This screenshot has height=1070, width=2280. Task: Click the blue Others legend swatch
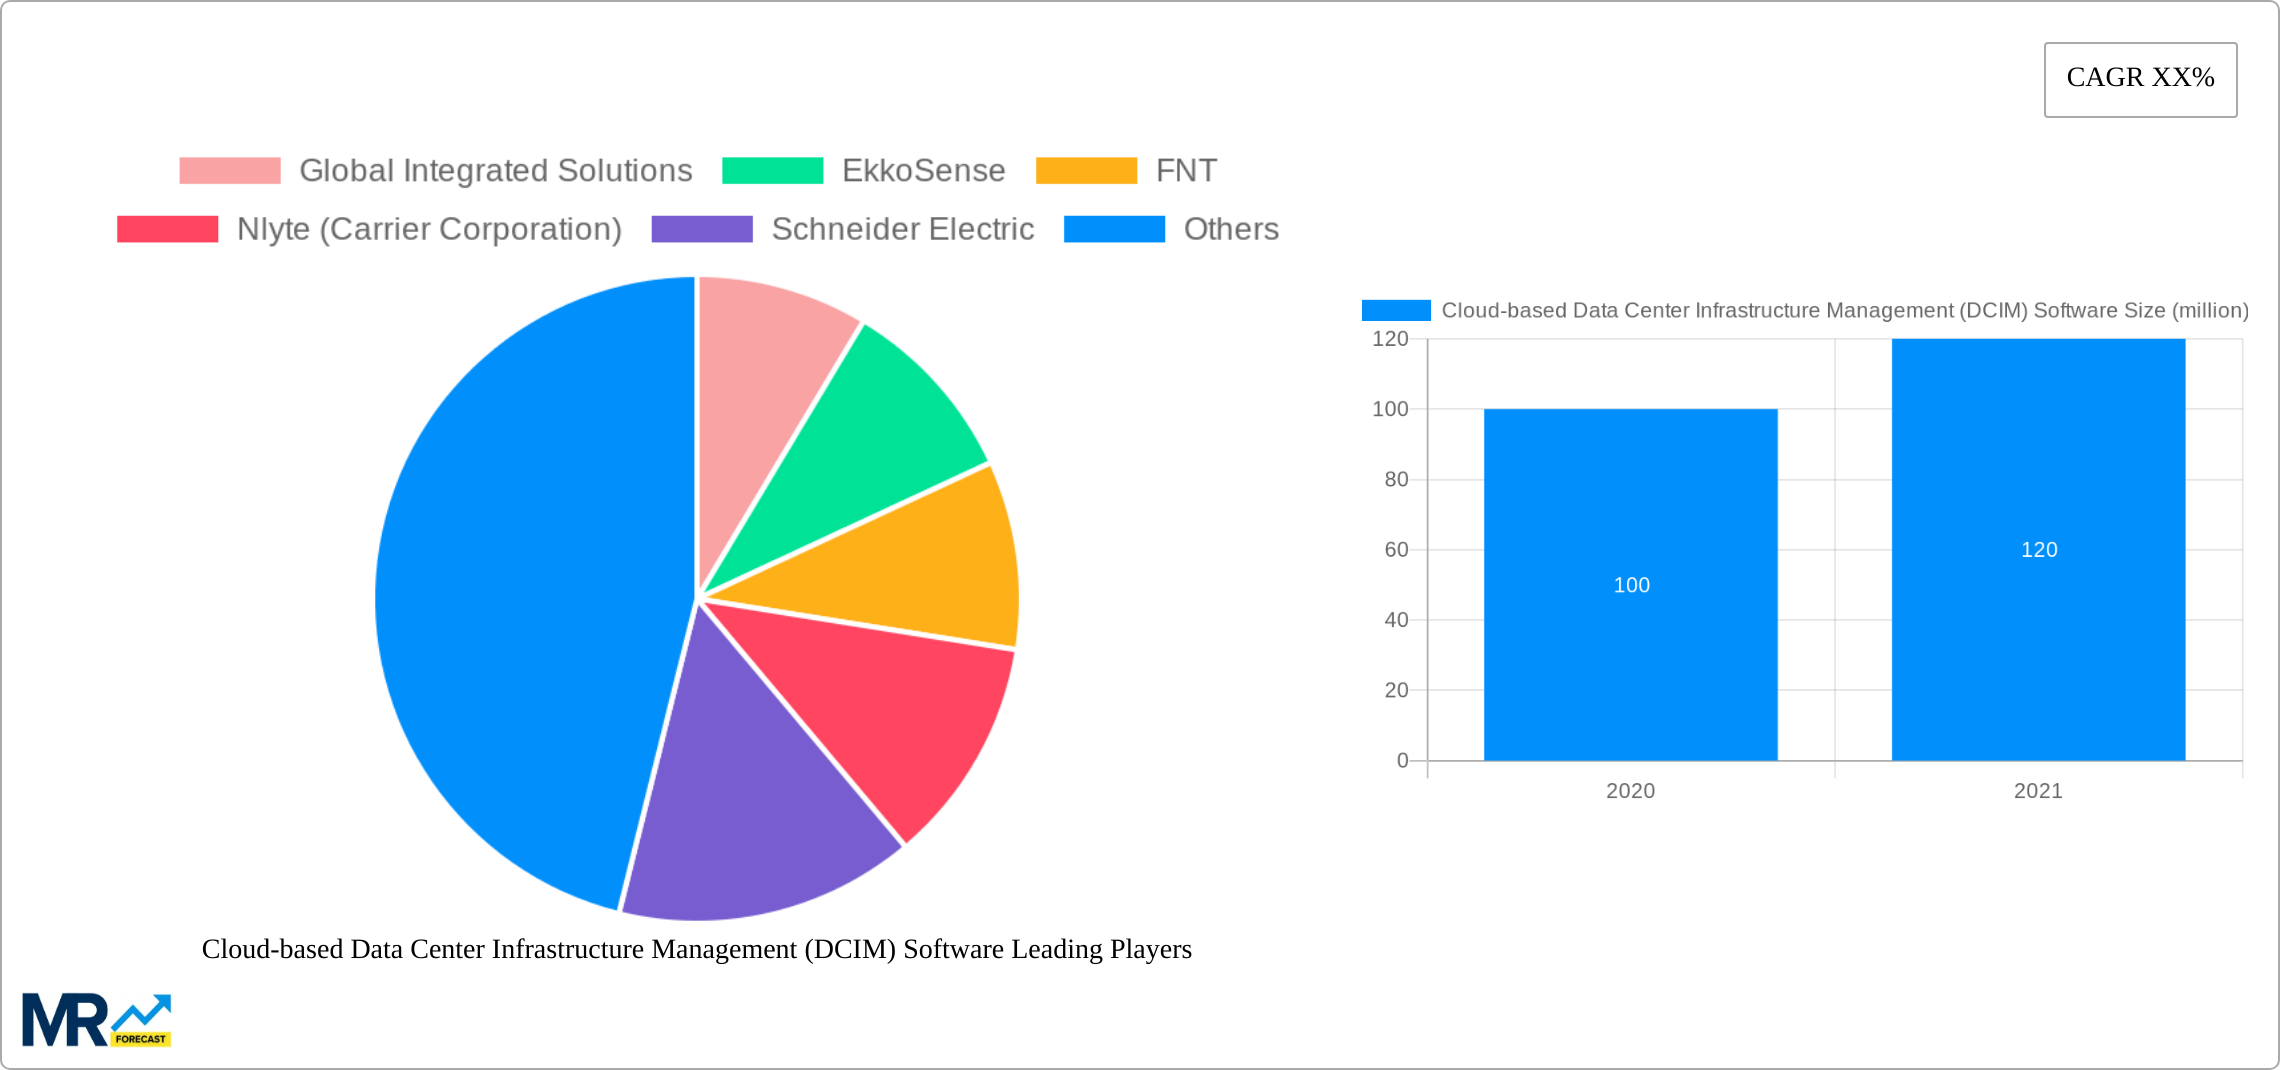(1115, 228)
